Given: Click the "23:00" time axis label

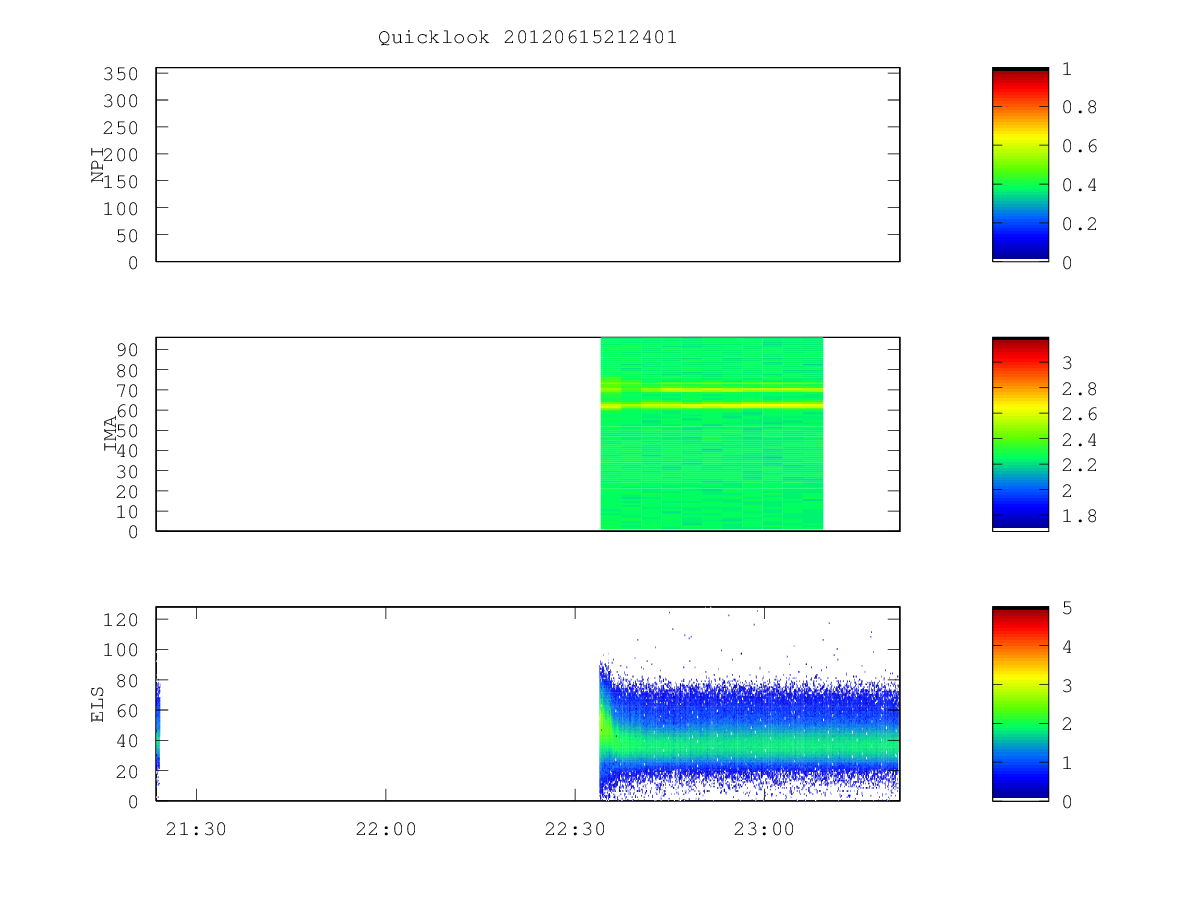Looking at the screenshot, I should point(764,829).
